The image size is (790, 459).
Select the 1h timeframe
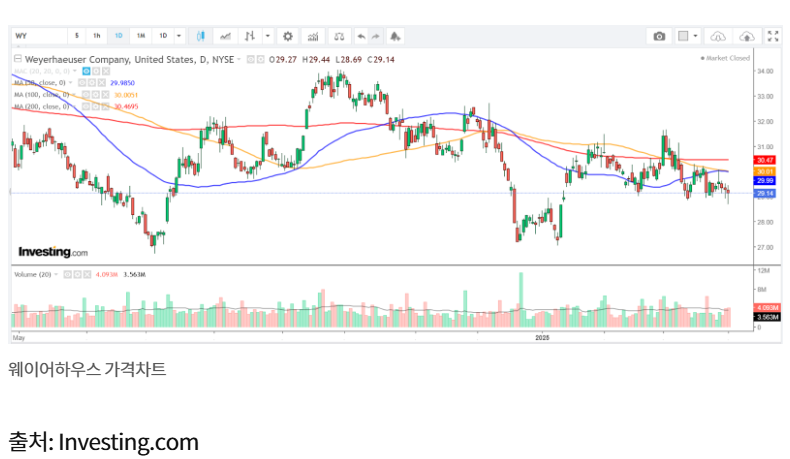click(97, 36)
